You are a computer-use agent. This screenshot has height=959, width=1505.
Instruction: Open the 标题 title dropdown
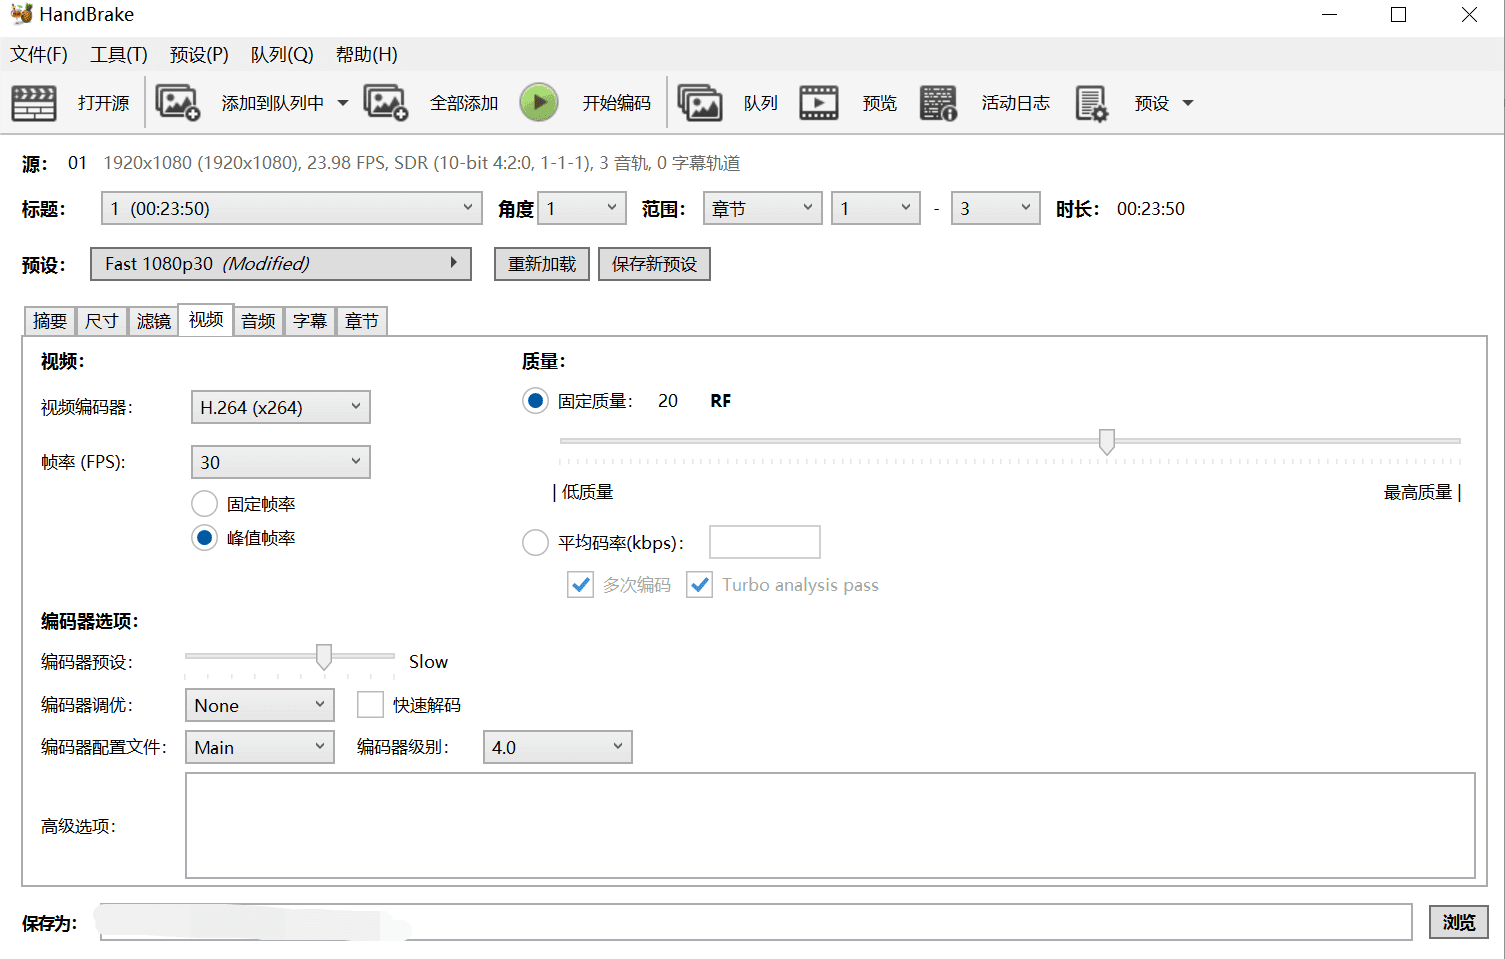click(292, 208)
